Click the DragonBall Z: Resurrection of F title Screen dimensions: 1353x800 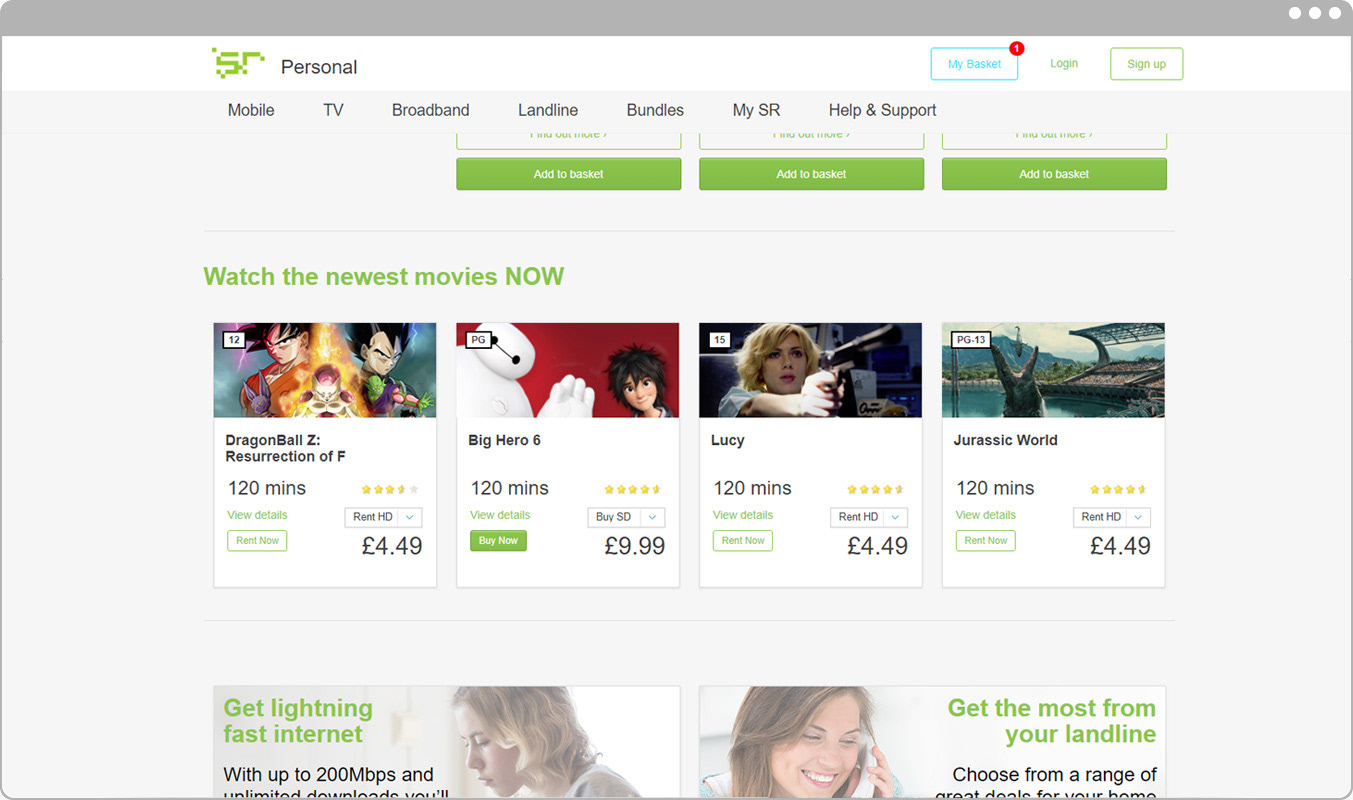(x=286, y=448)
